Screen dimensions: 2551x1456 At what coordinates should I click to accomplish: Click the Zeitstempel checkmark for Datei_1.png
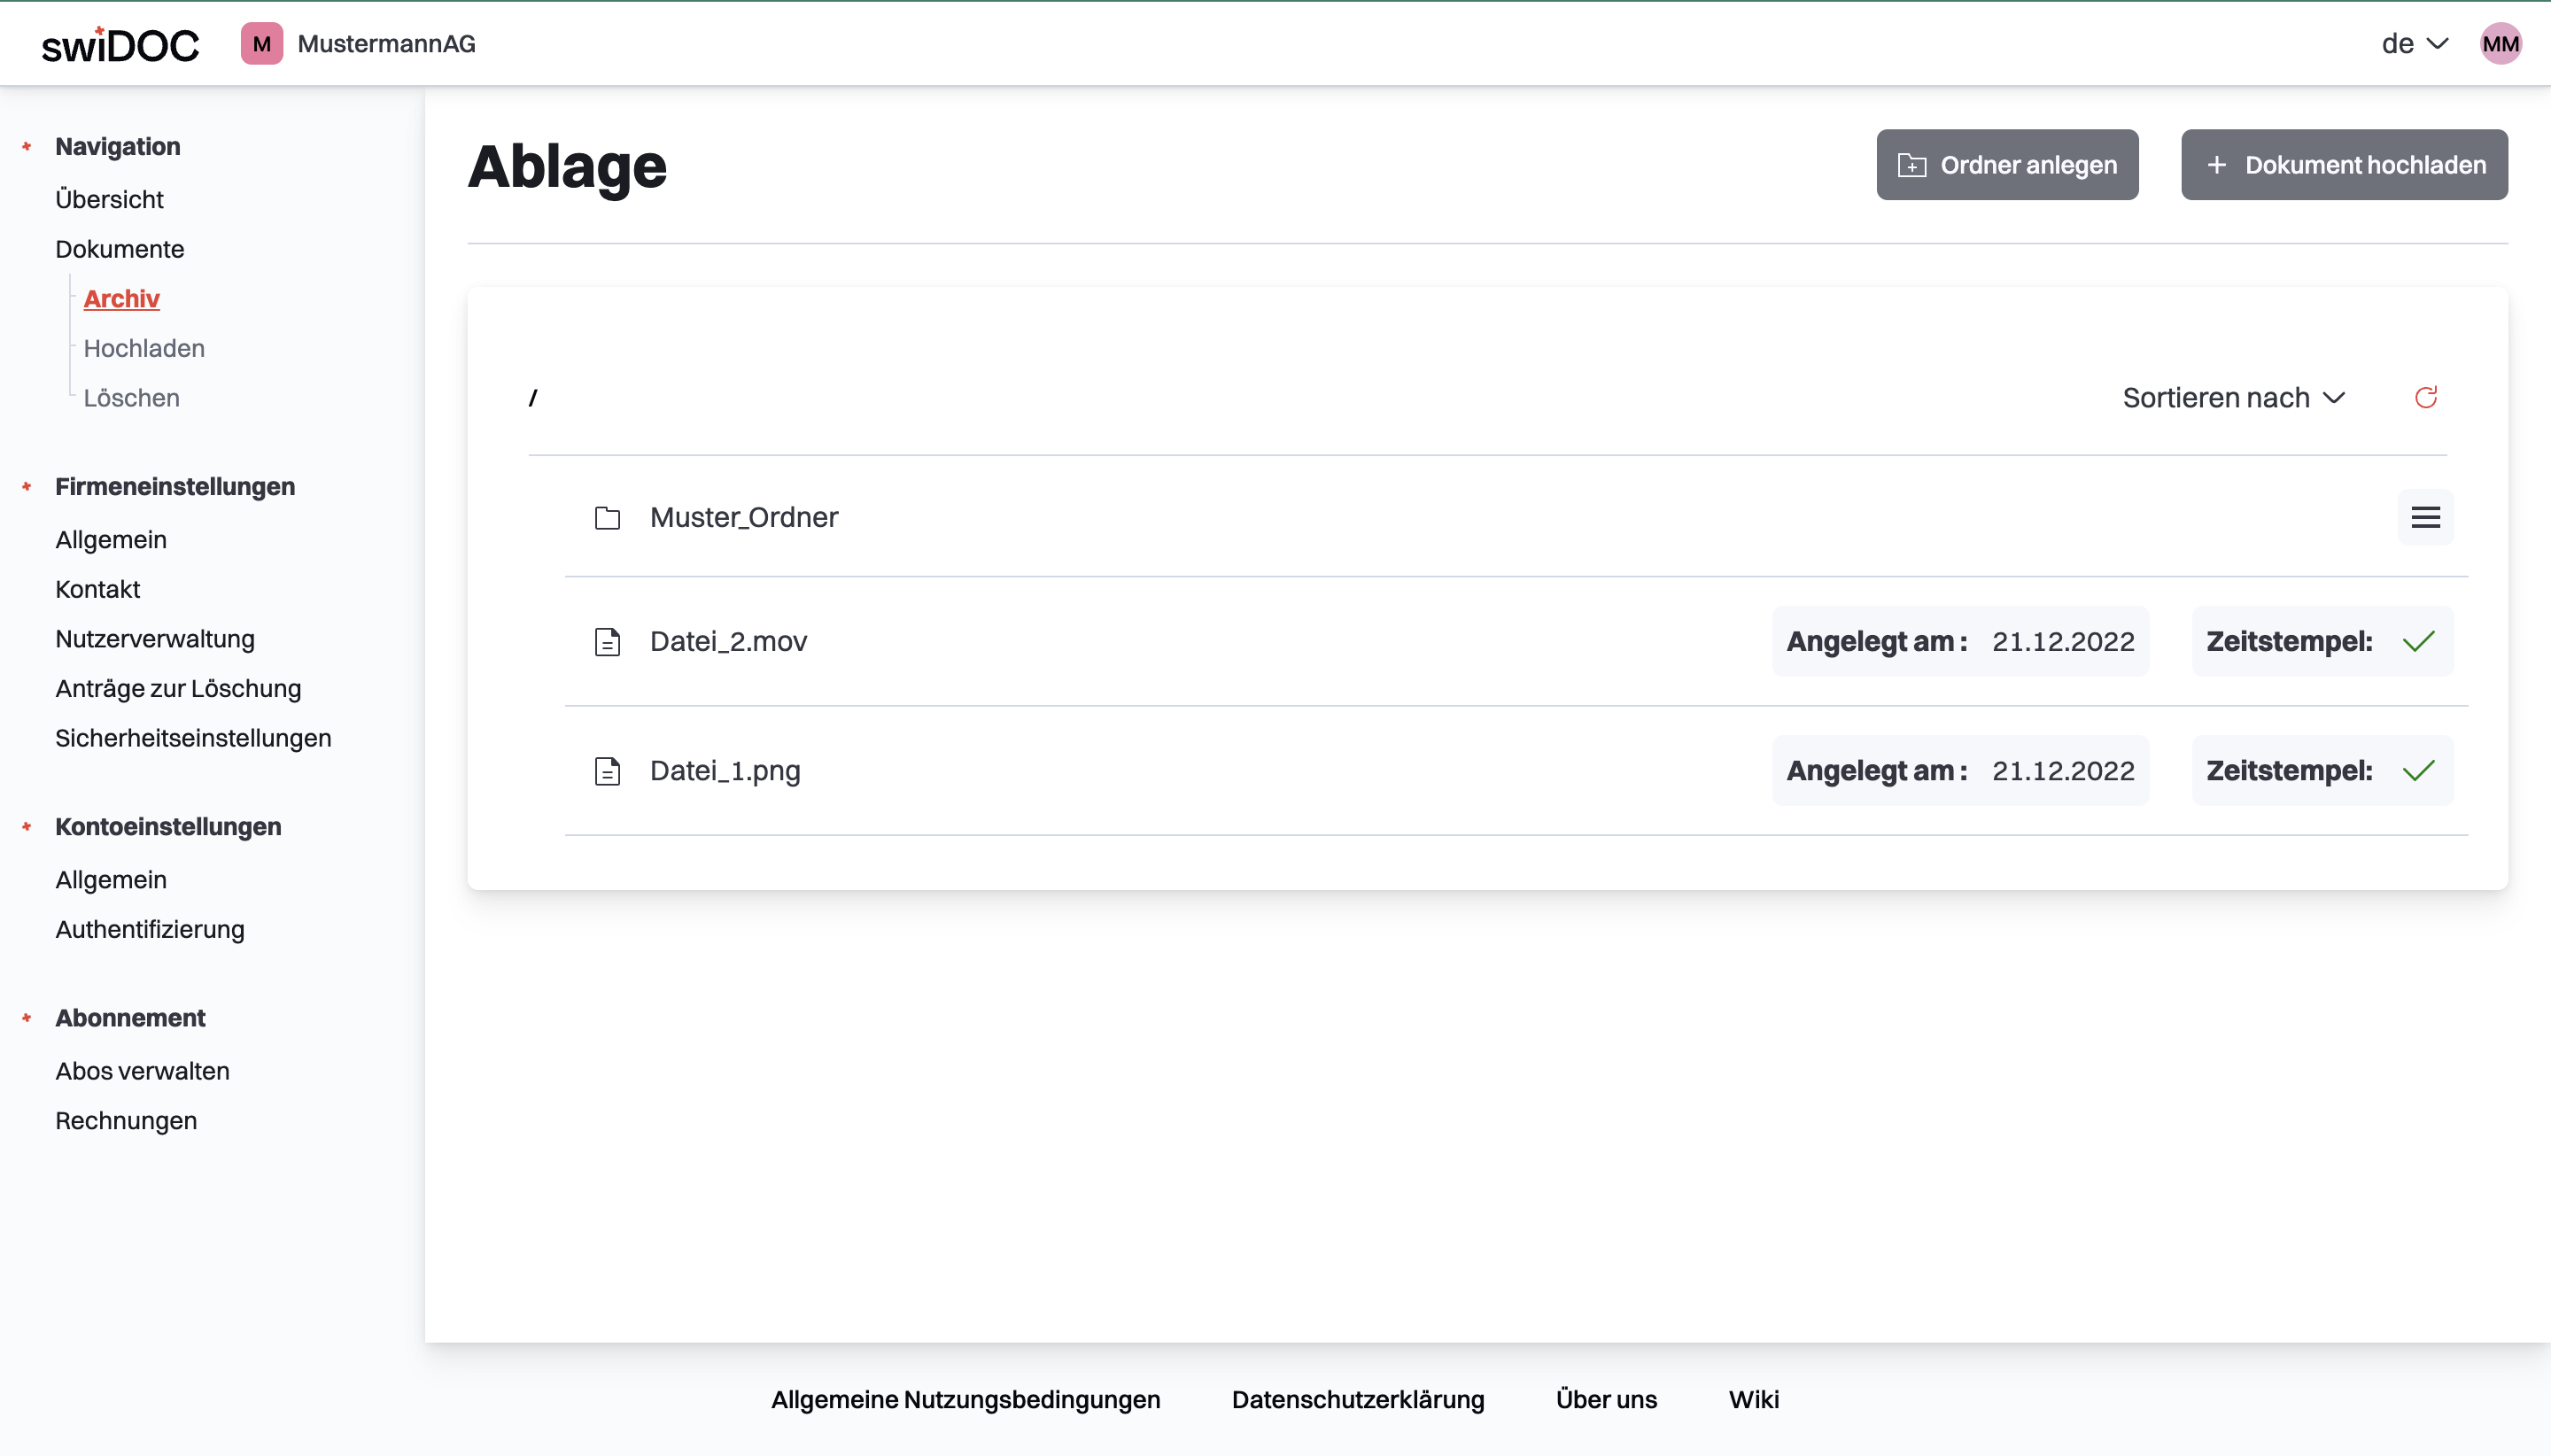[x=2418, y=771]
